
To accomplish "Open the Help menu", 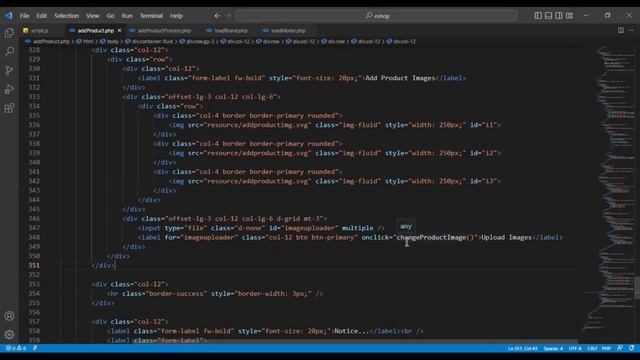I will [176, 16].
